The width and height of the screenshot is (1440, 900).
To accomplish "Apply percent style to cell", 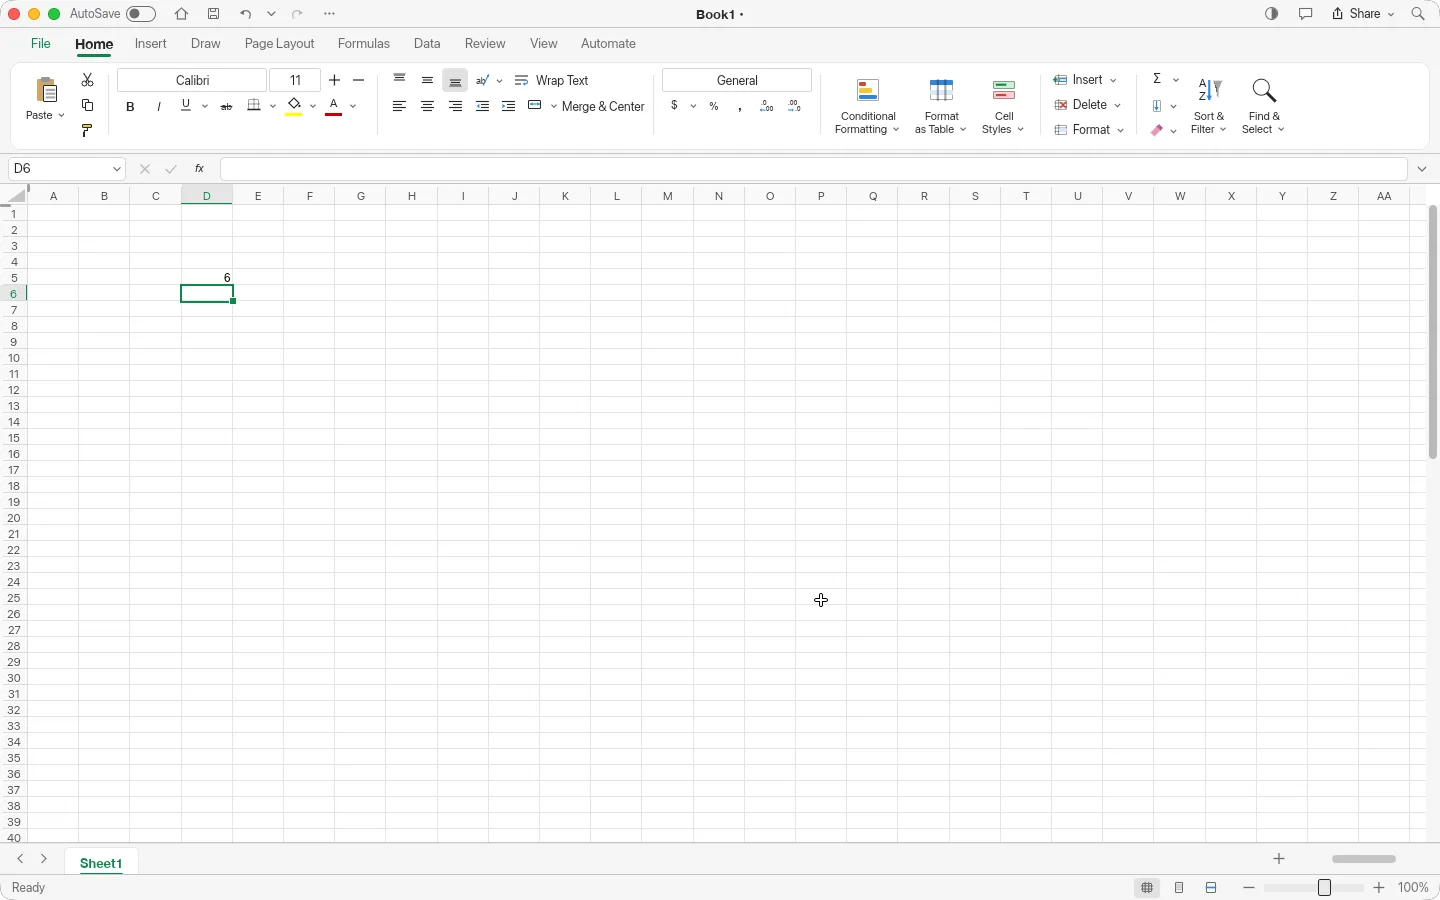I will pos(714,106).
